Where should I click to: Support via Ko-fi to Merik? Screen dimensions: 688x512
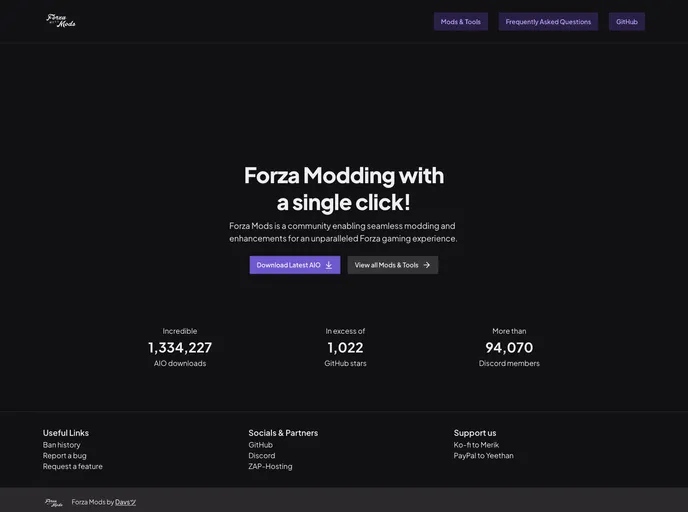476,445
